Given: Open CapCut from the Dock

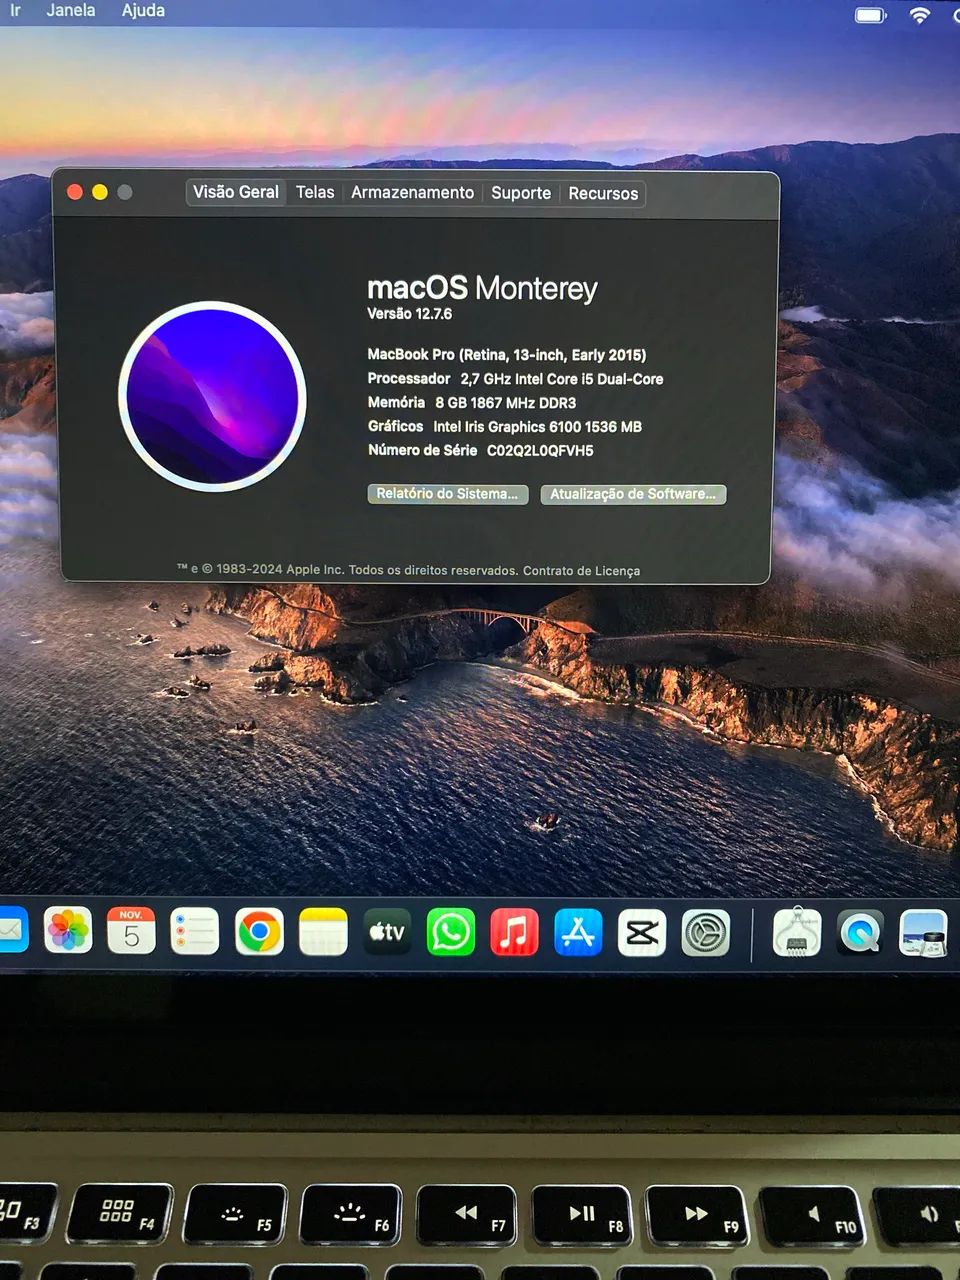Looking at the screenshot, I should pyautogui.click(x=642, y=933).
